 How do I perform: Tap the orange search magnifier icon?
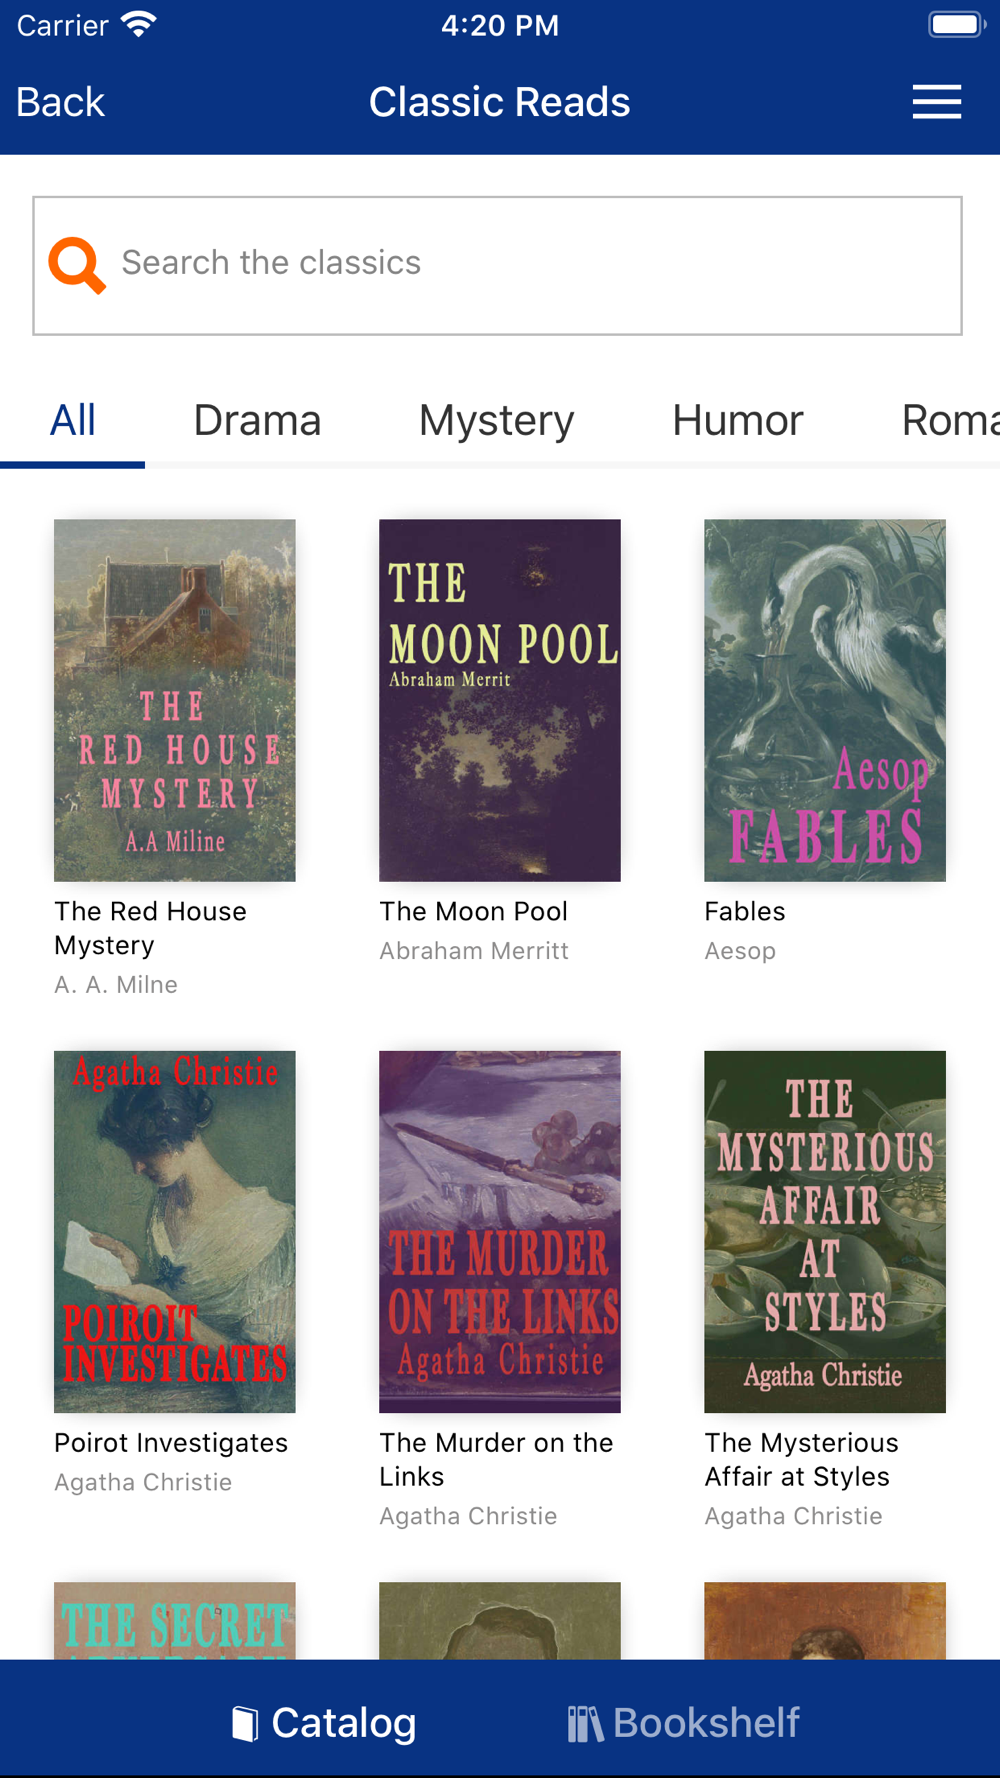click(x=77, y=265)
